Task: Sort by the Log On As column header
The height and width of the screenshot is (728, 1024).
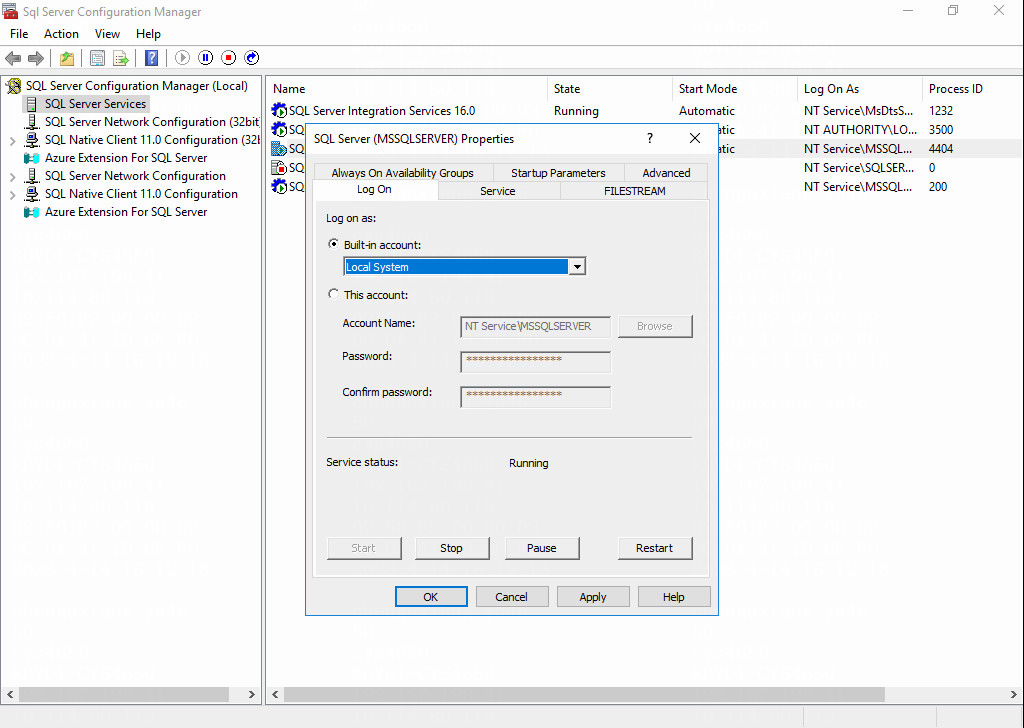Action: pos(859,89)
